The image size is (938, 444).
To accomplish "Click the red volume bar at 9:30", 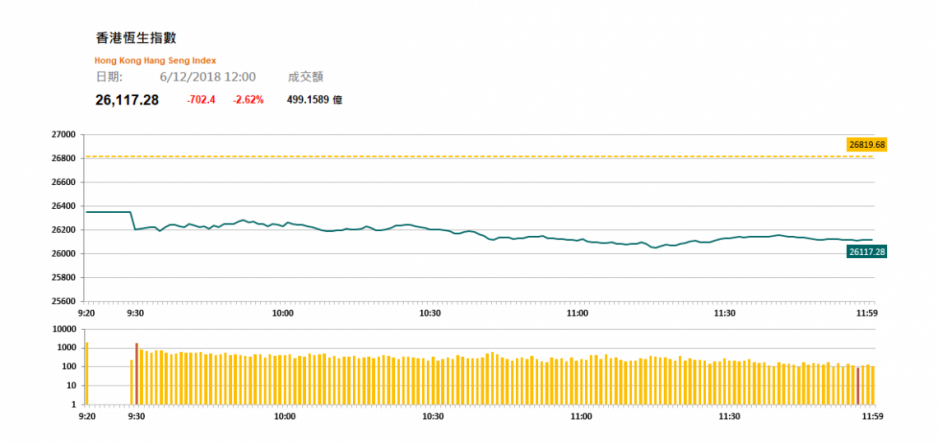I will [x=136, y=374].
